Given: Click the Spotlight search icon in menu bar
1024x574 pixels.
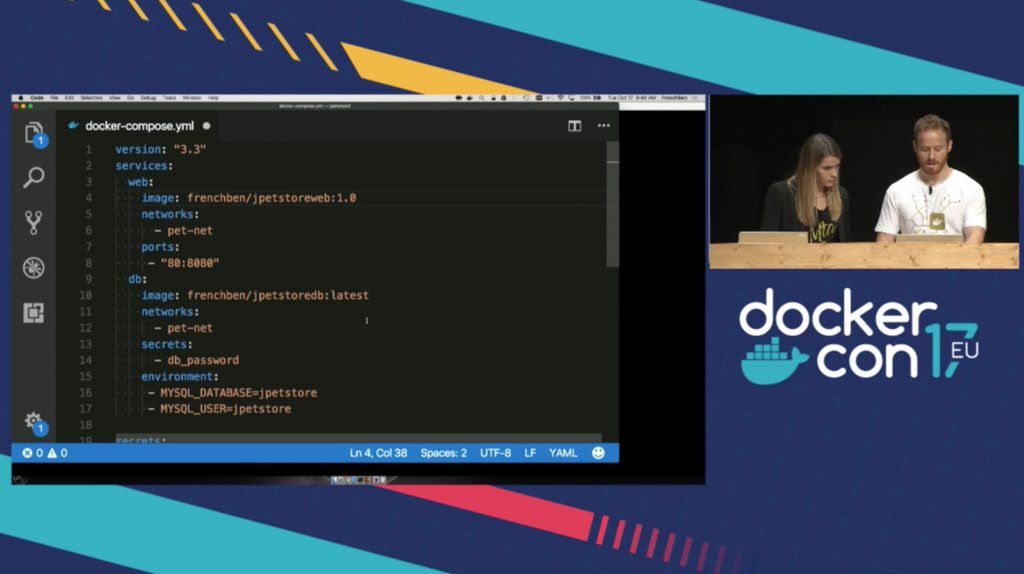Looking at the screenshot, I should coord(481,98).
